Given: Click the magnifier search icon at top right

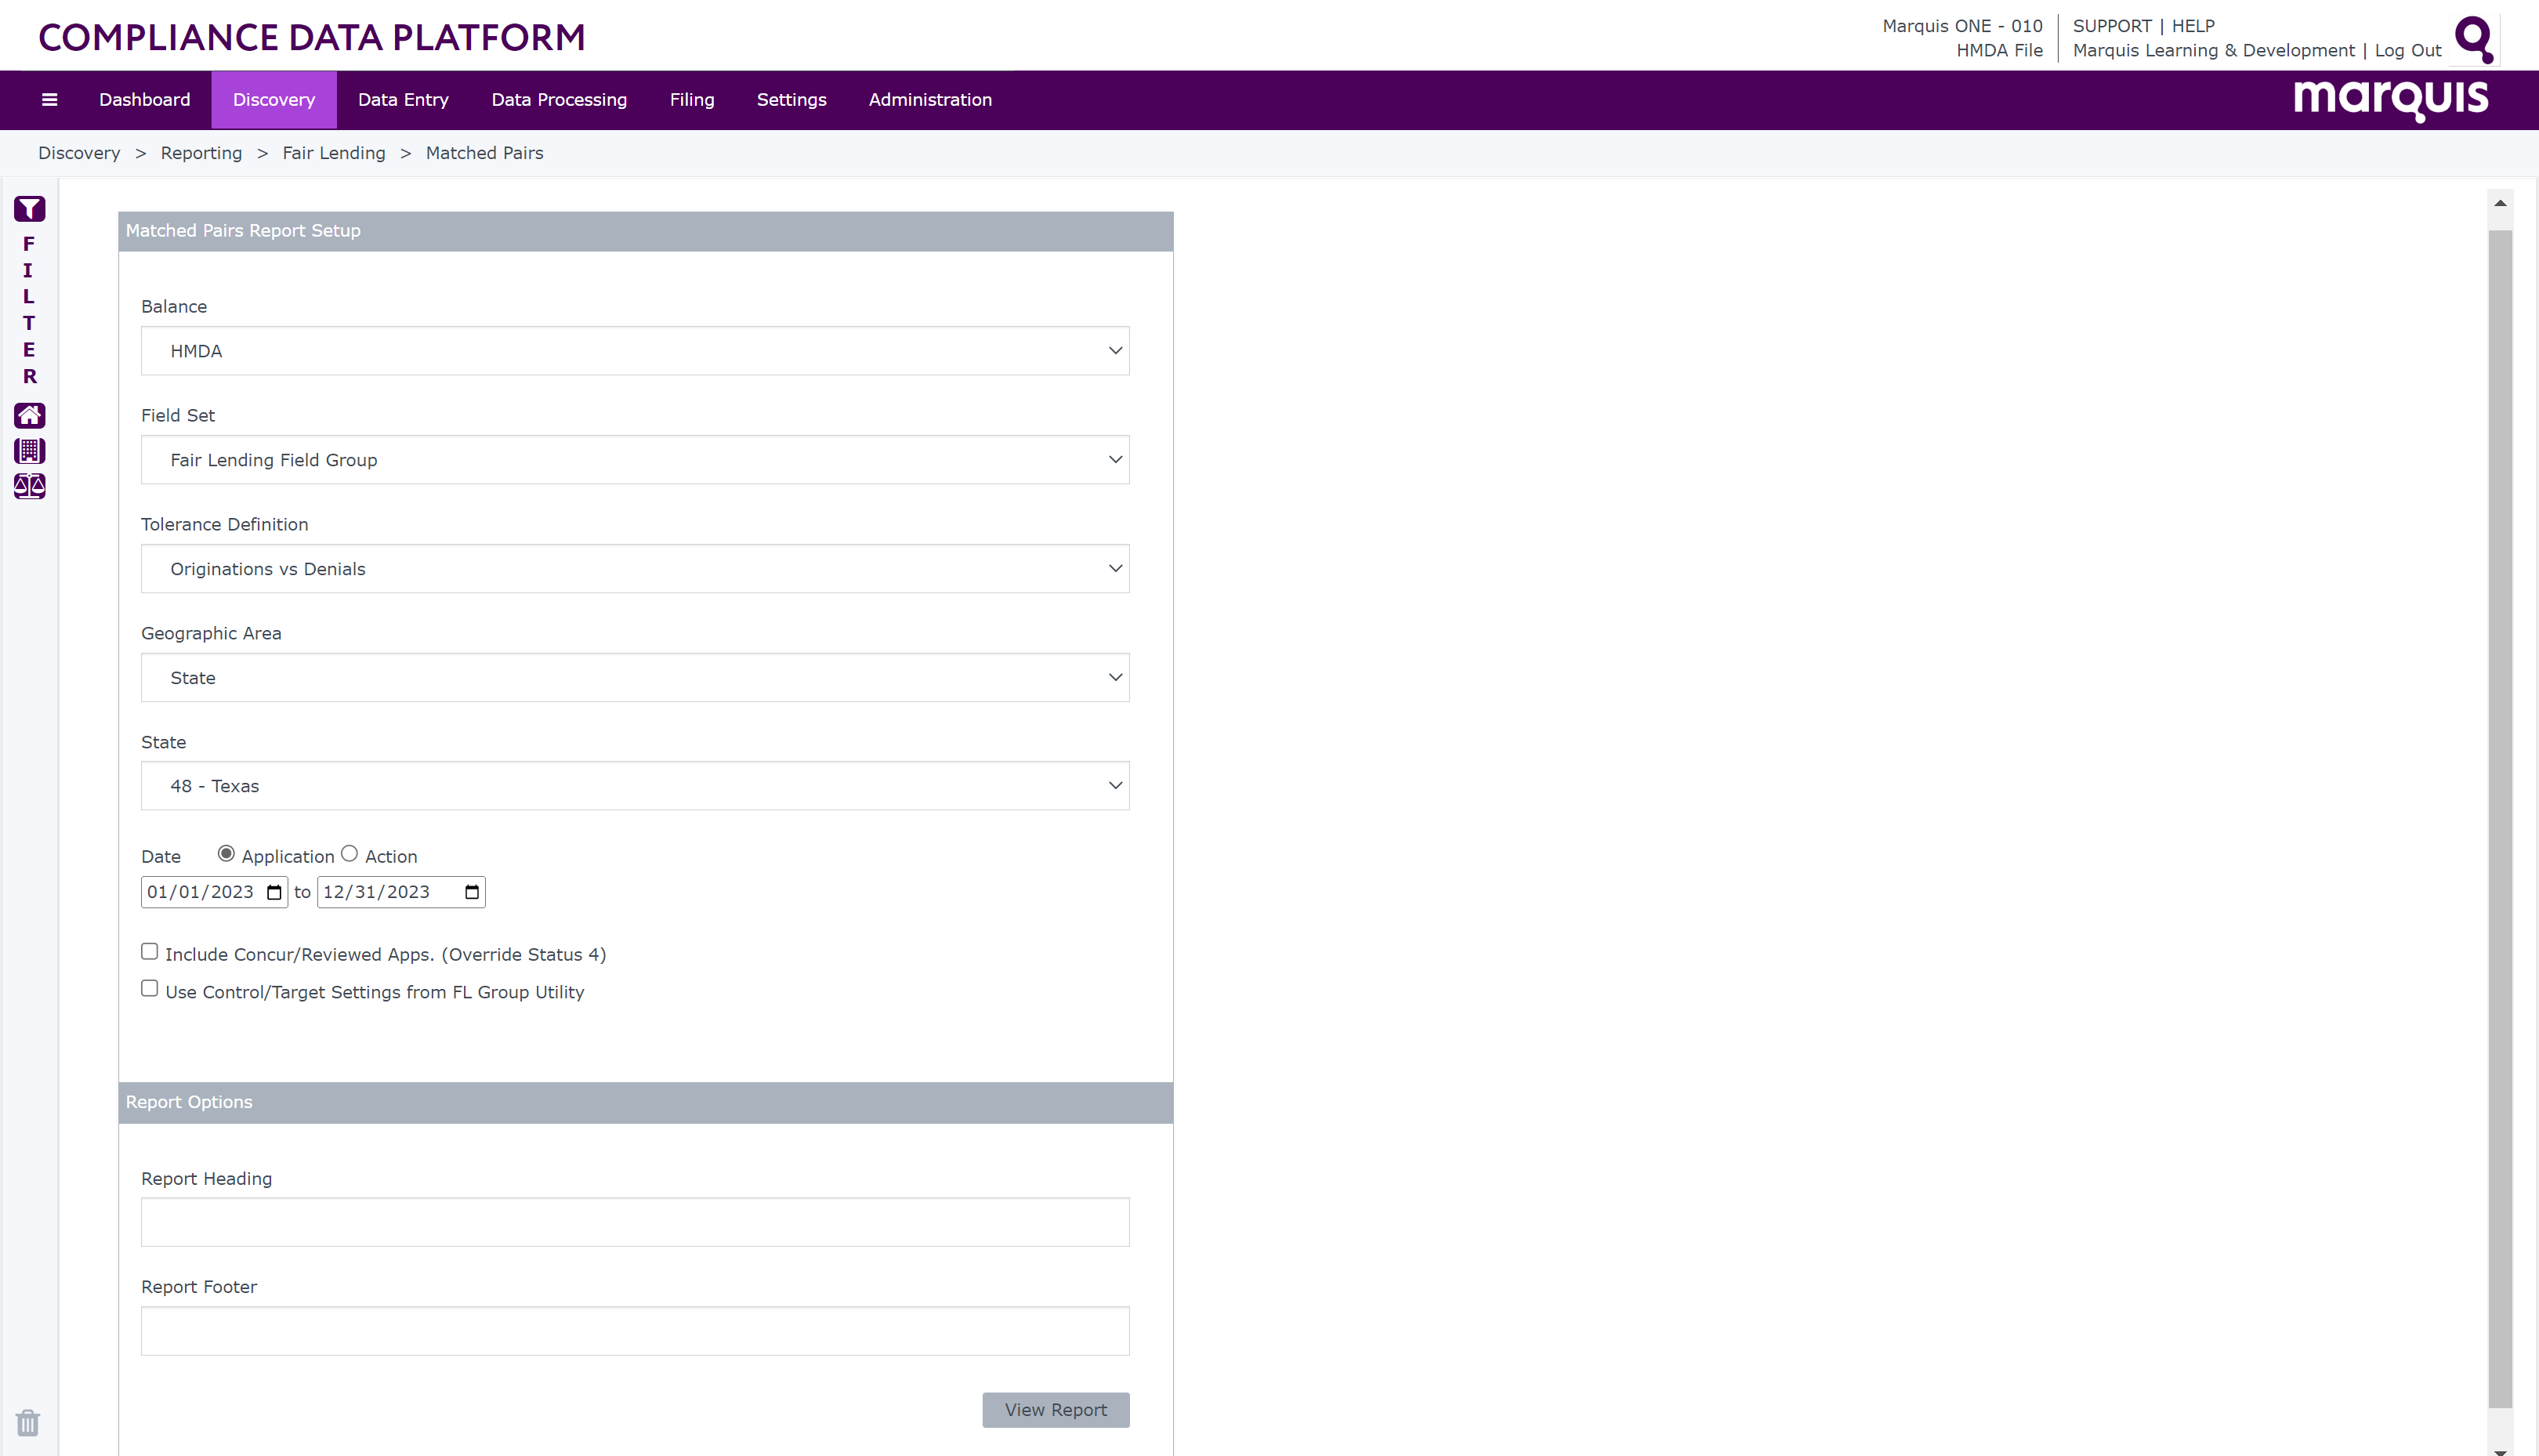Looking at the screenshot, I should (2475, 39).
